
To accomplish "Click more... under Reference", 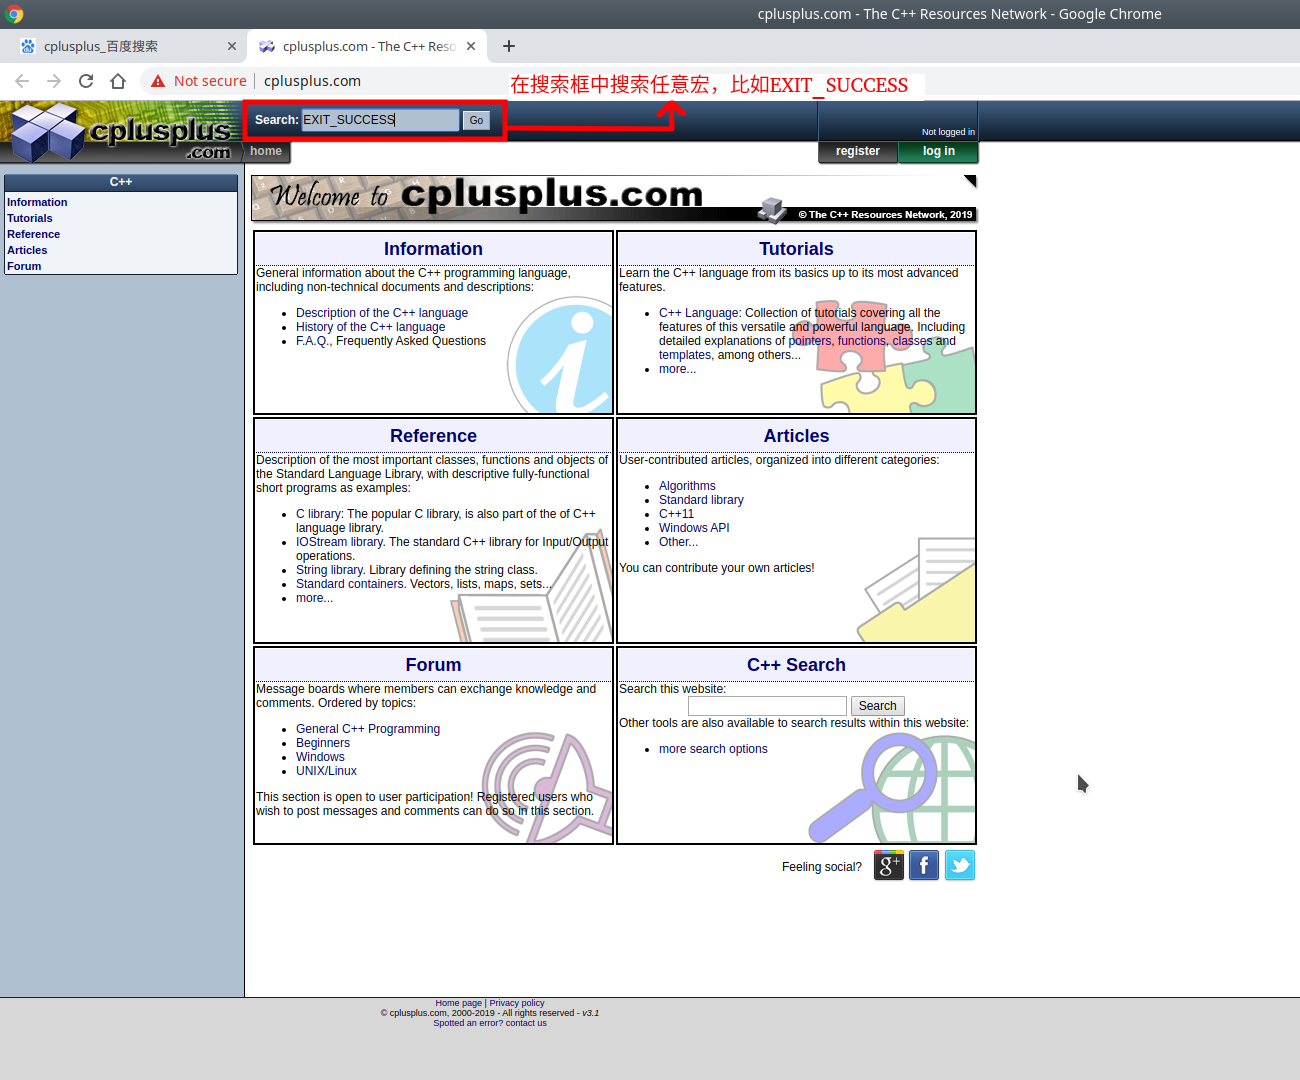I will [314, 598].
